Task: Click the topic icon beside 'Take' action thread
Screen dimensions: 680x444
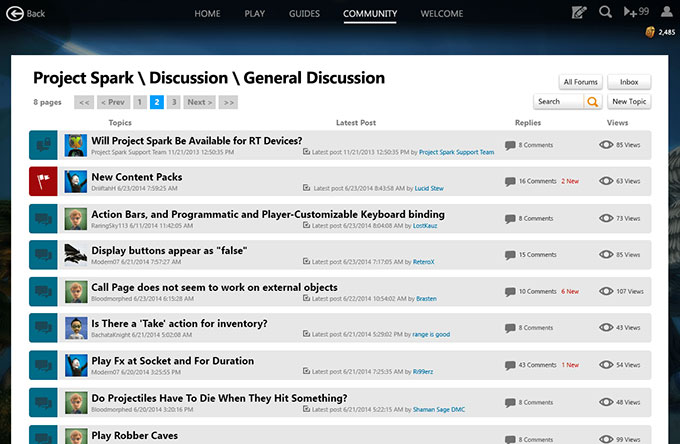Action: coord(43,328)
